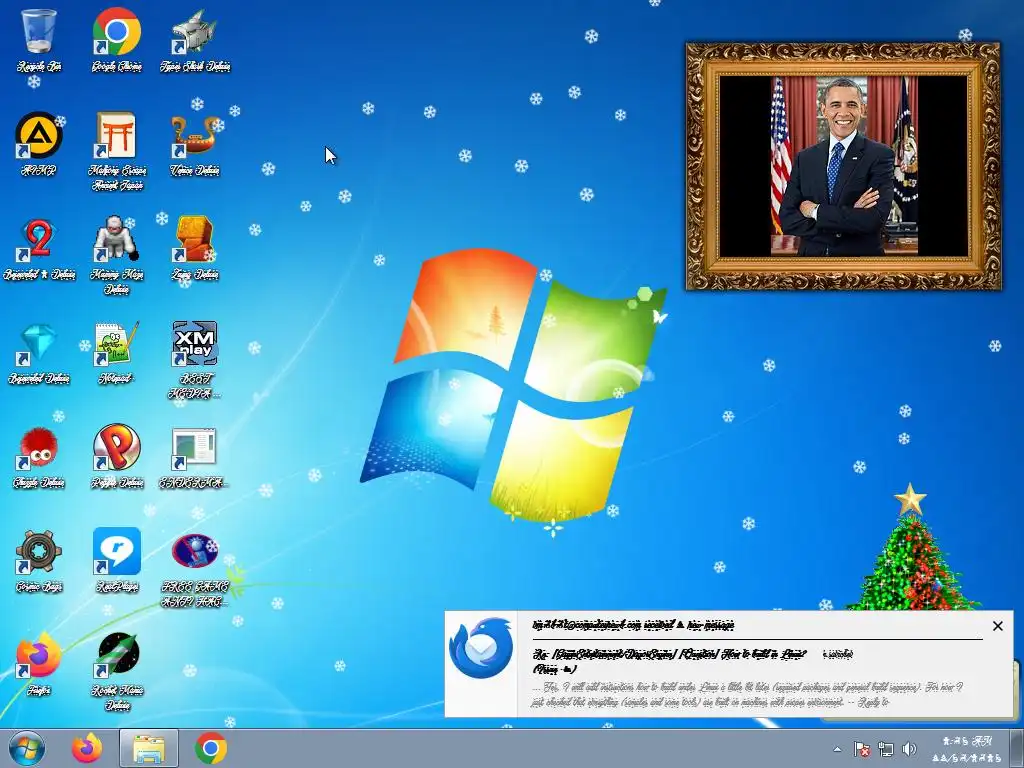The width and height of the screenshot is (1024, 768).
Task: Open the Recycle Bin desktop icon
Action: point(39,40)
